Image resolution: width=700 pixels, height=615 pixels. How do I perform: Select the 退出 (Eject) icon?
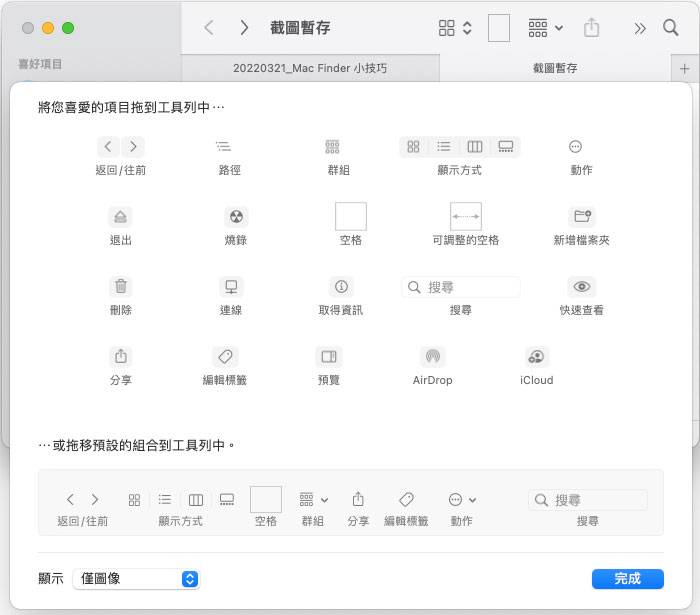[x=120, y=216]
